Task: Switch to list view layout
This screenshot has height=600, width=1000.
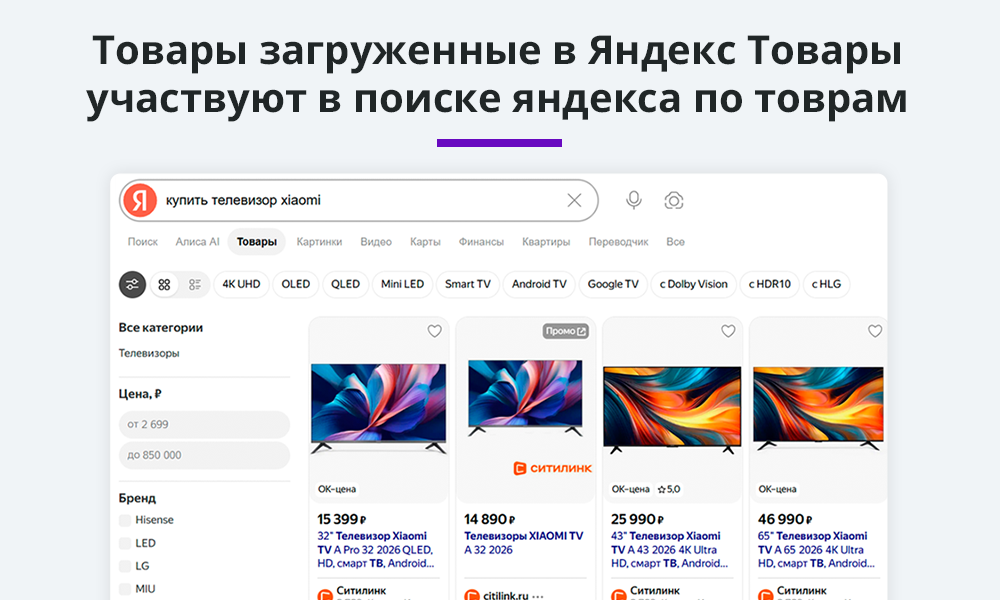Action: point(195,284)
